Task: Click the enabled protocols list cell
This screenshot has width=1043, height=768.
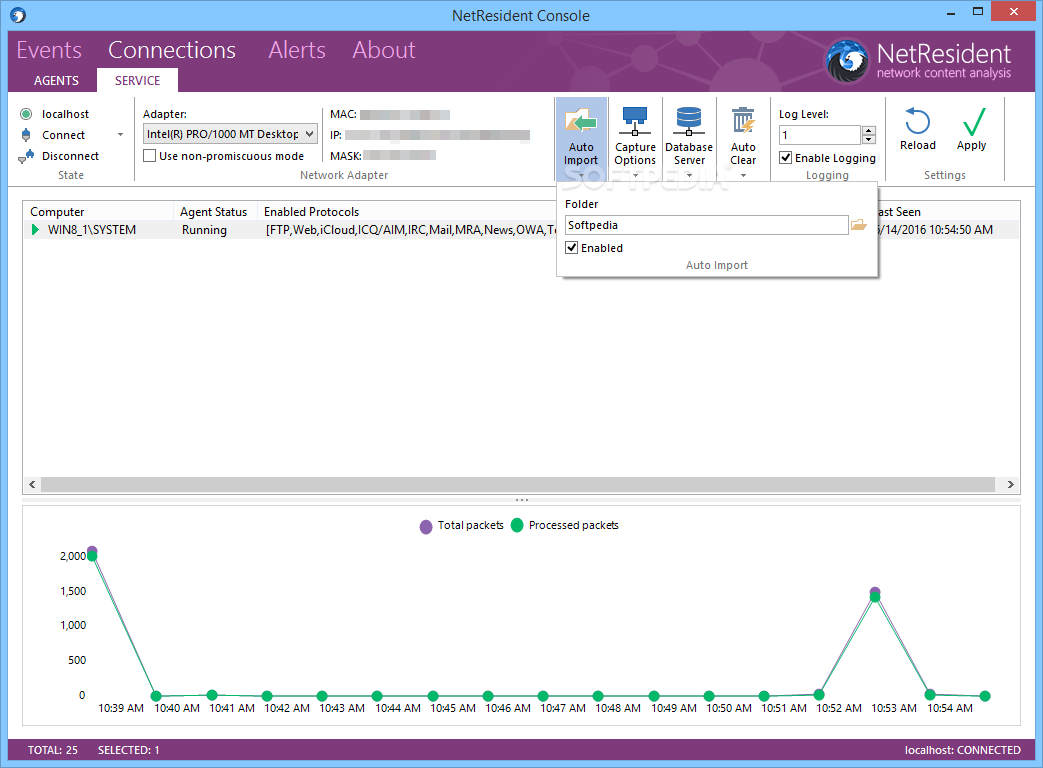Action: (x=410, y=229)
